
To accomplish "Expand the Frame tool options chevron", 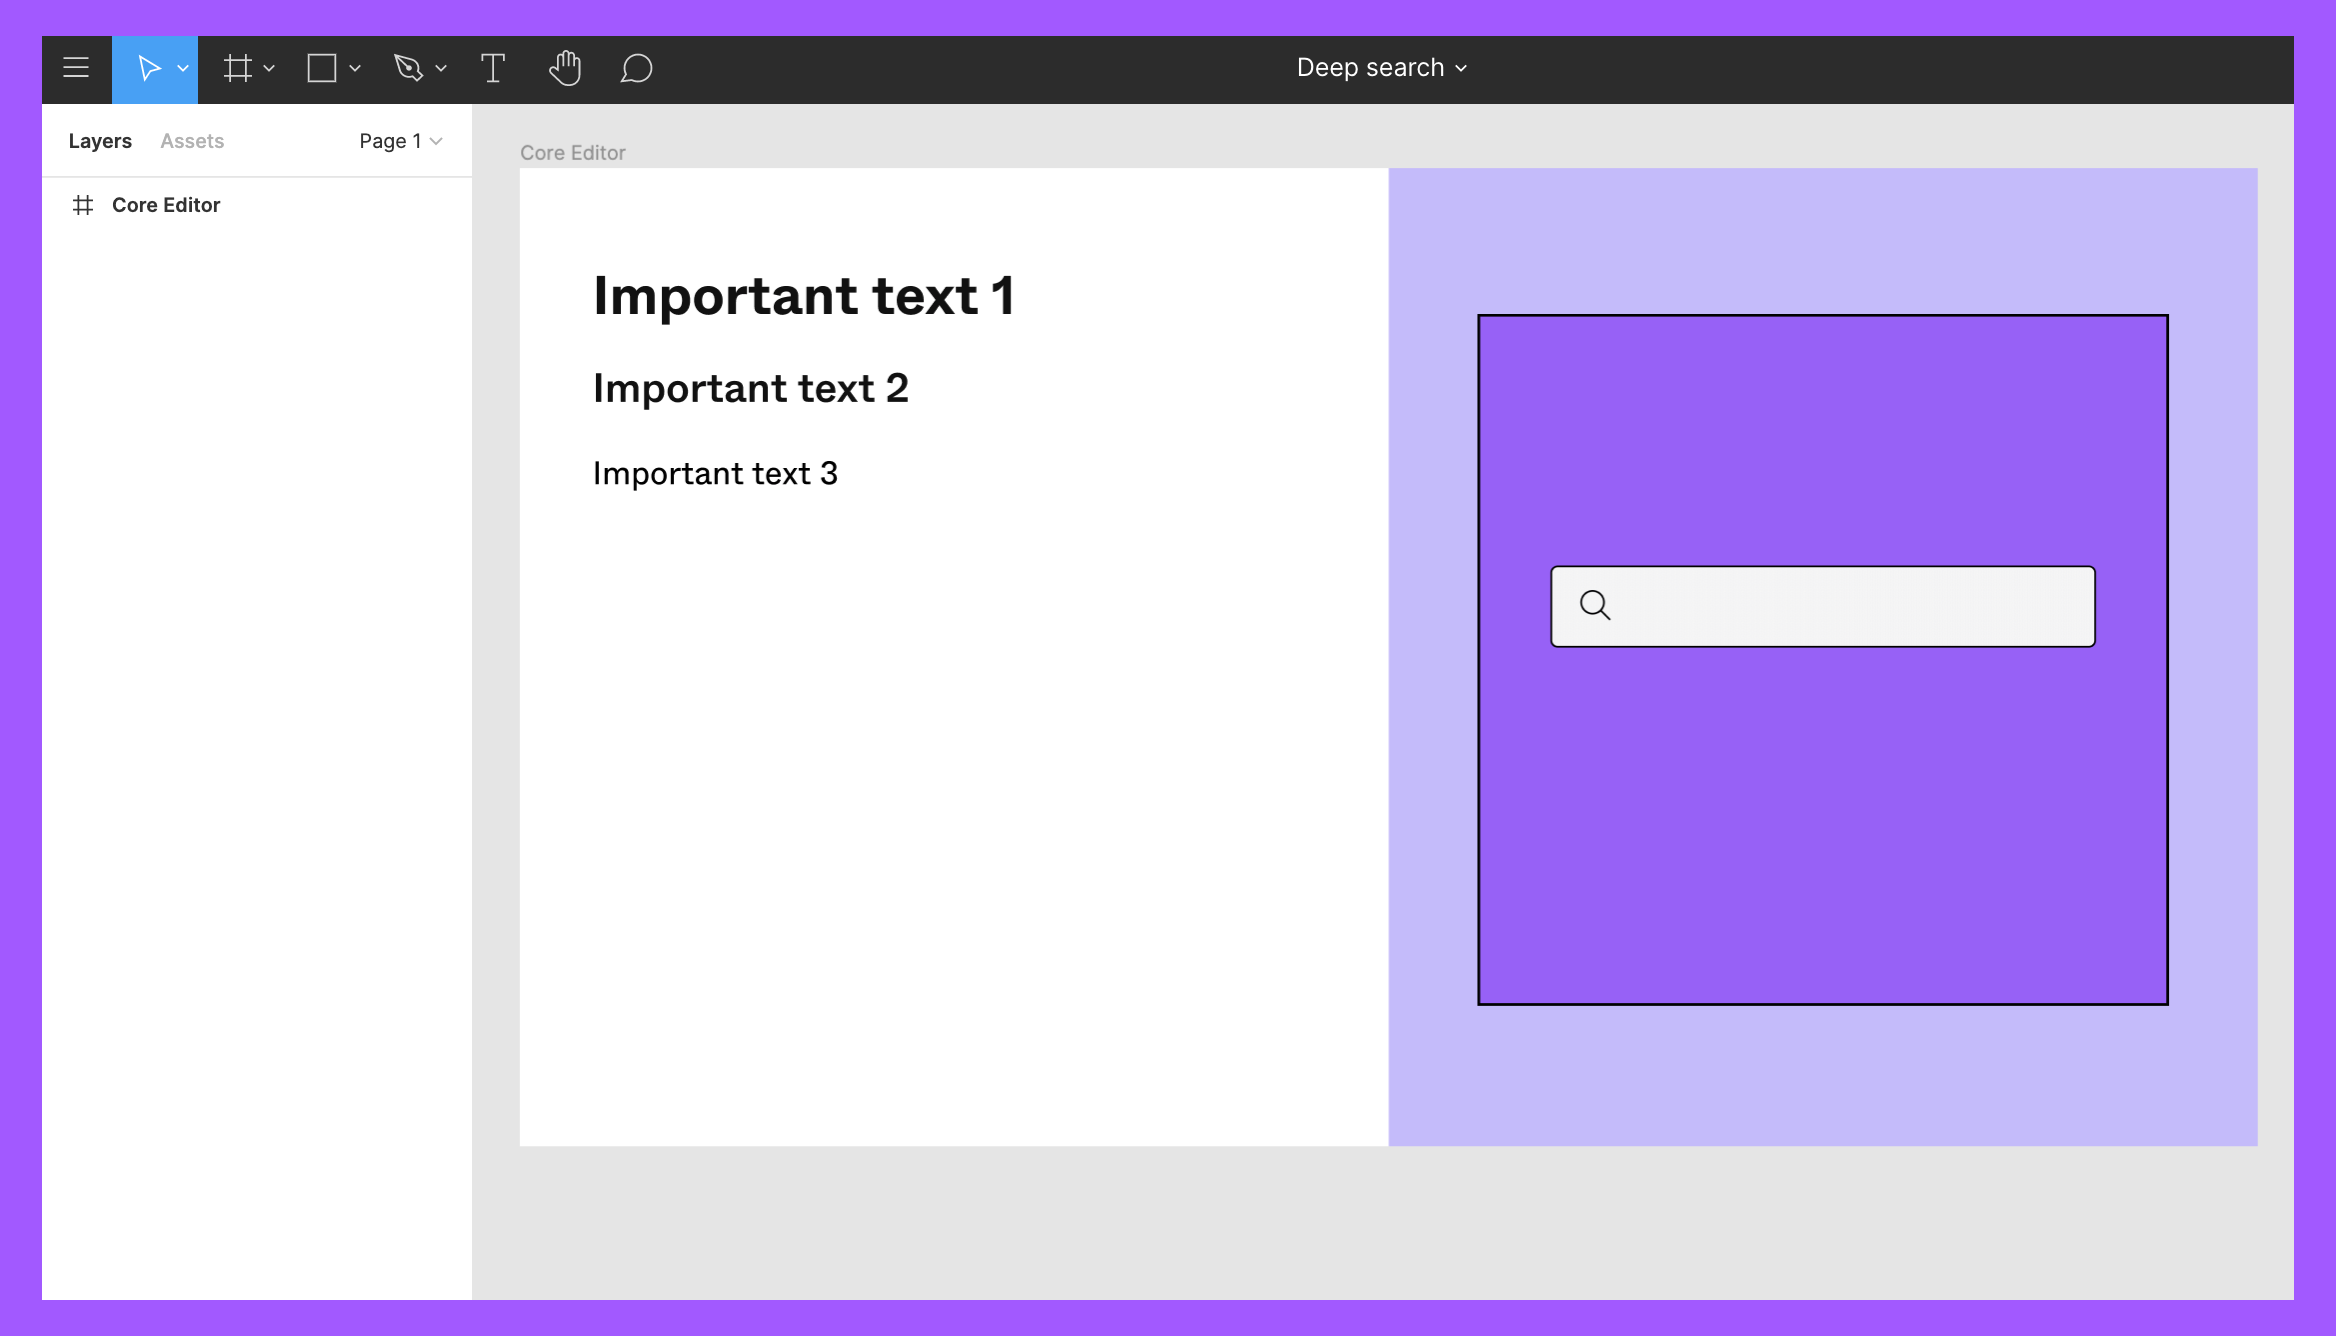I will tap(269, 68).
